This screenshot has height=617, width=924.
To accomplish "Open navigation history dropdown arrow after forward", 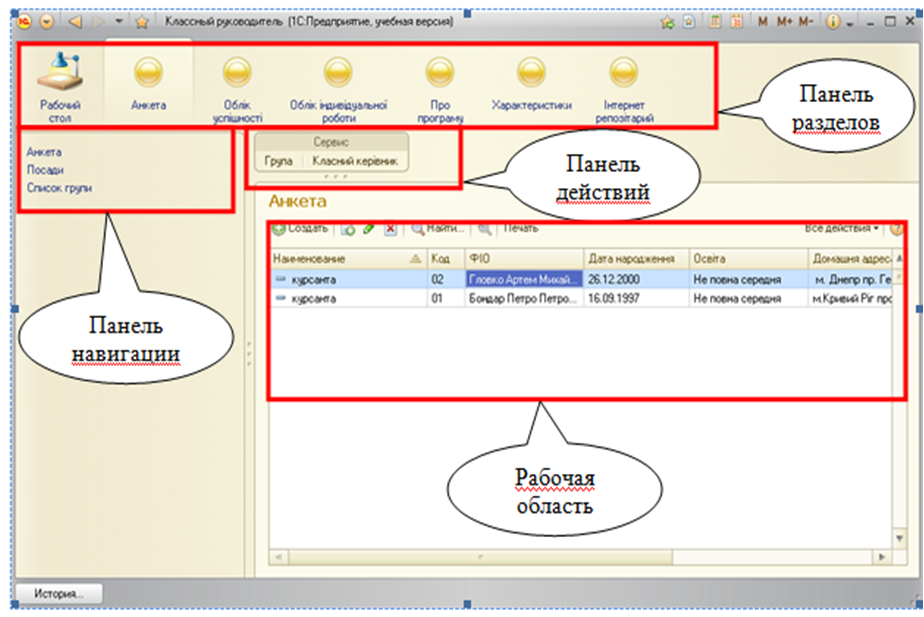I will (119, 22).
